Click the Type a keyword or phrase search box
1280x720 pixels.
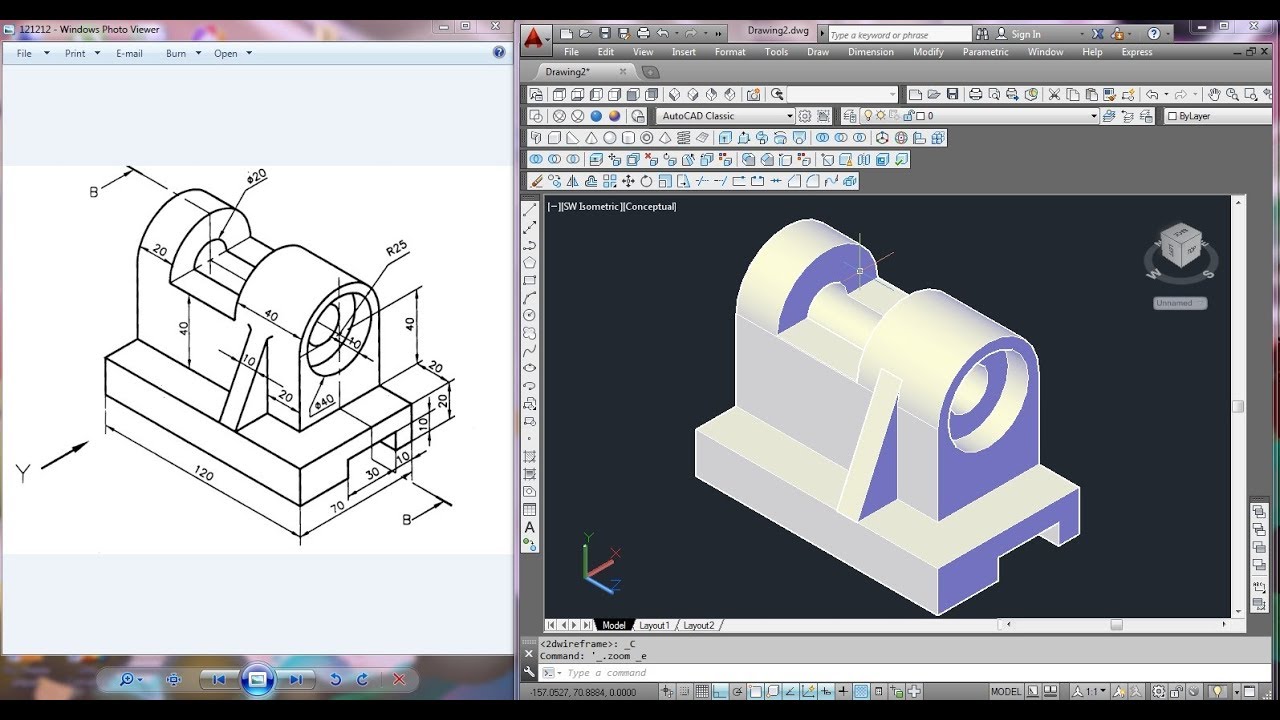tap(898, 35)
